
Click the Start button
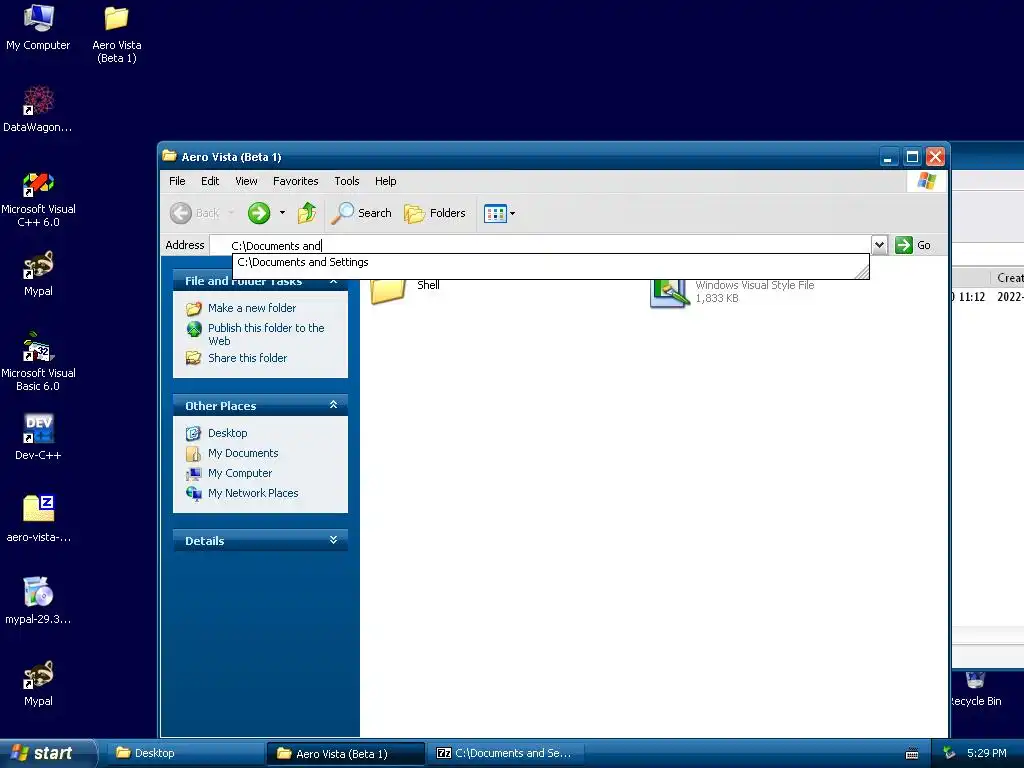47,753
